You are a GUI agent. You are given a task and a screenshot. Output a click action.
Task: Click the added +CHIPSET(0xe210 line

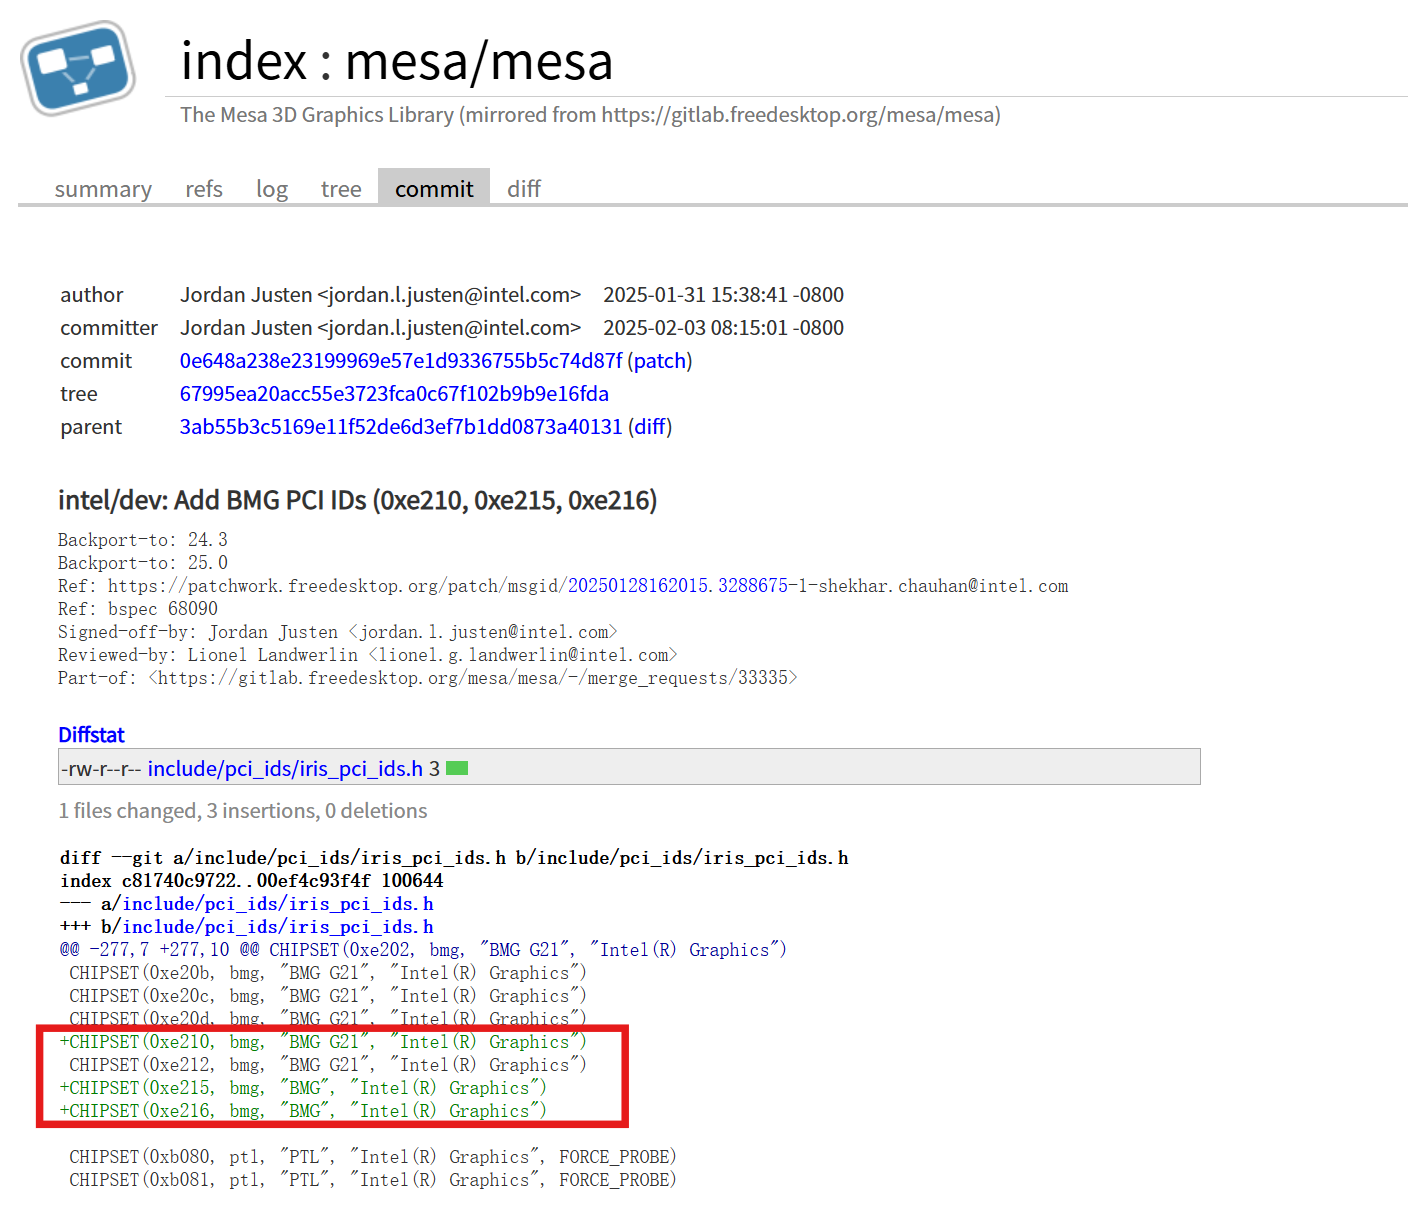[x=323, y=1042]
